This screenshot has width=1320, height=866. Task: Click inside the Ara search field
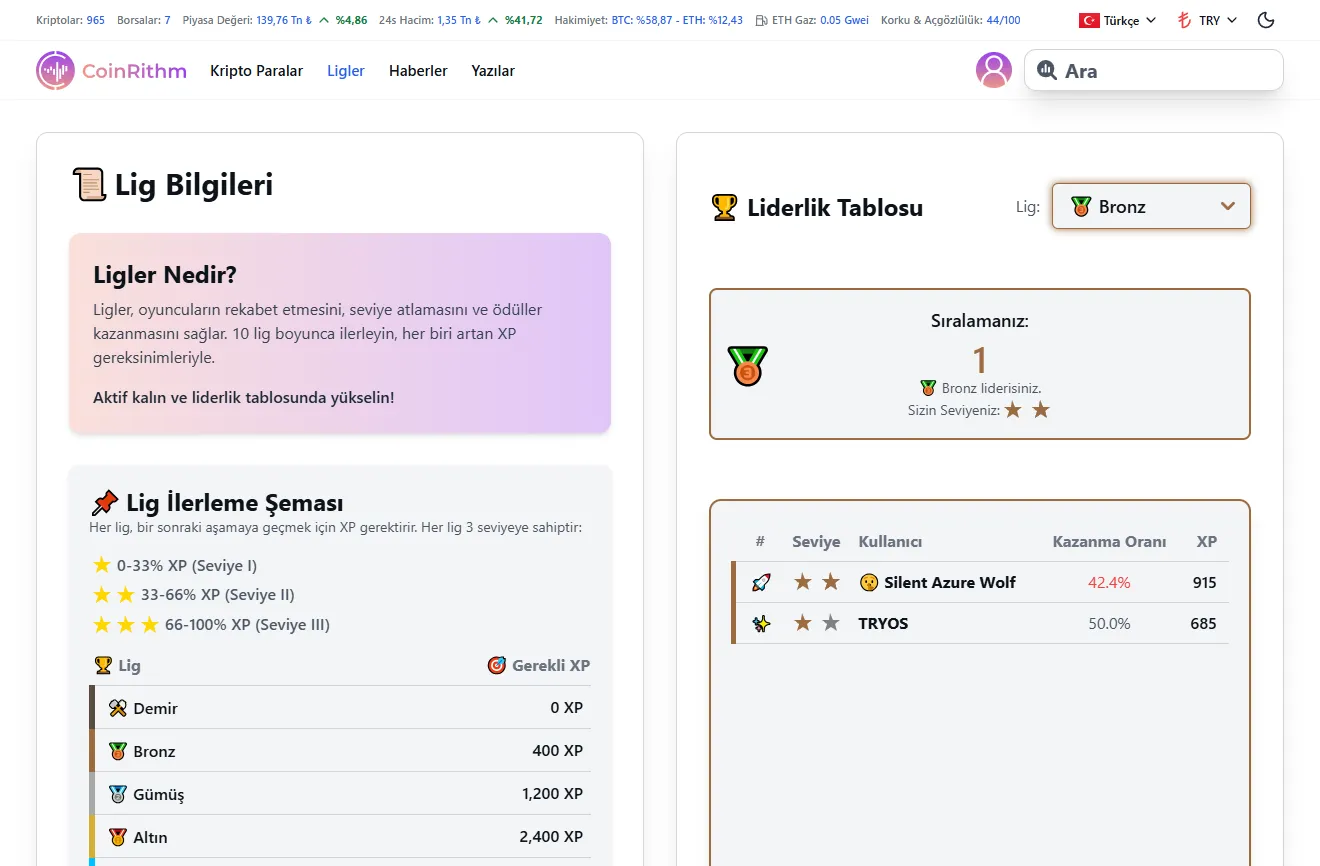[x=1150, y=70]
